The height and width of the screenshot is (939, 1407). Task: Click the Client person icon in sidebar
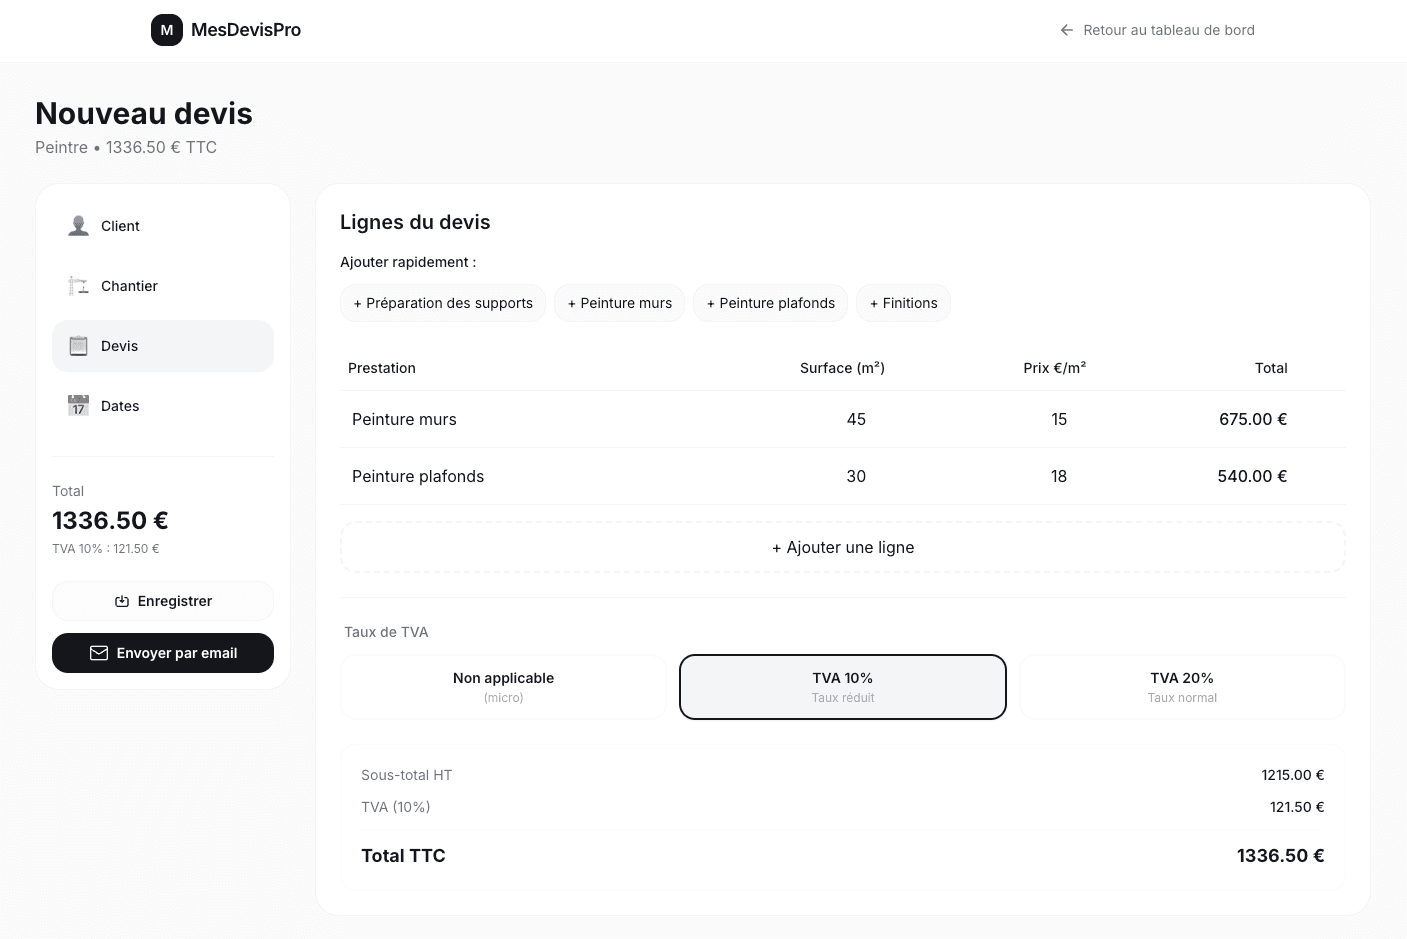pos(78,225)
